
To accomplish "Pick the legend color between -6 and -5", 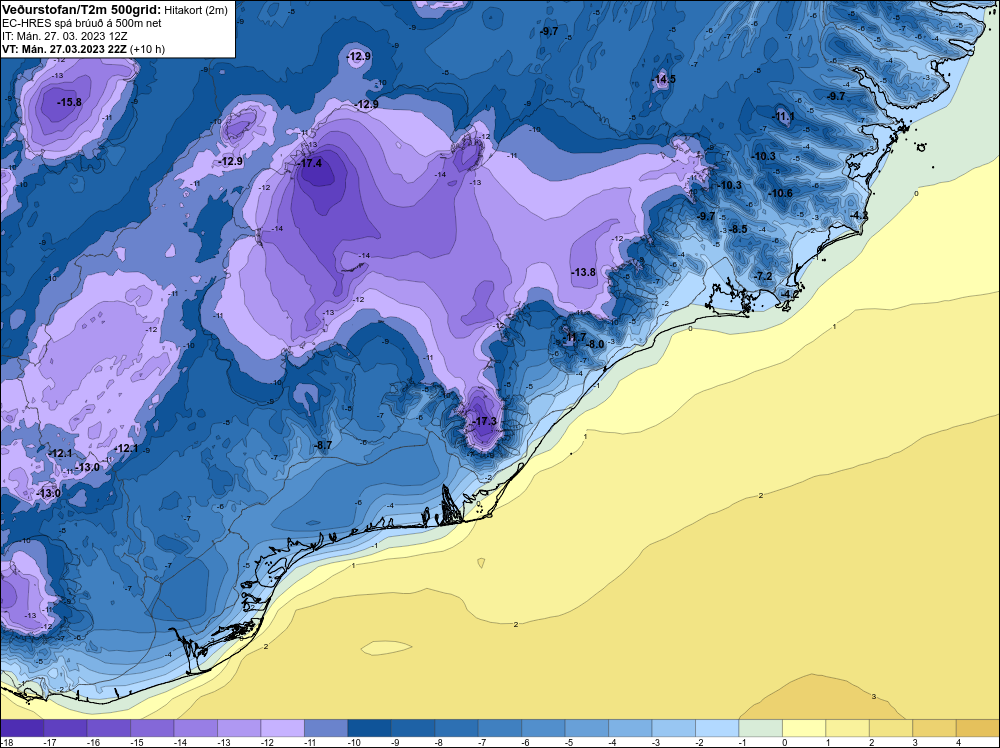I will click(543, 728).
